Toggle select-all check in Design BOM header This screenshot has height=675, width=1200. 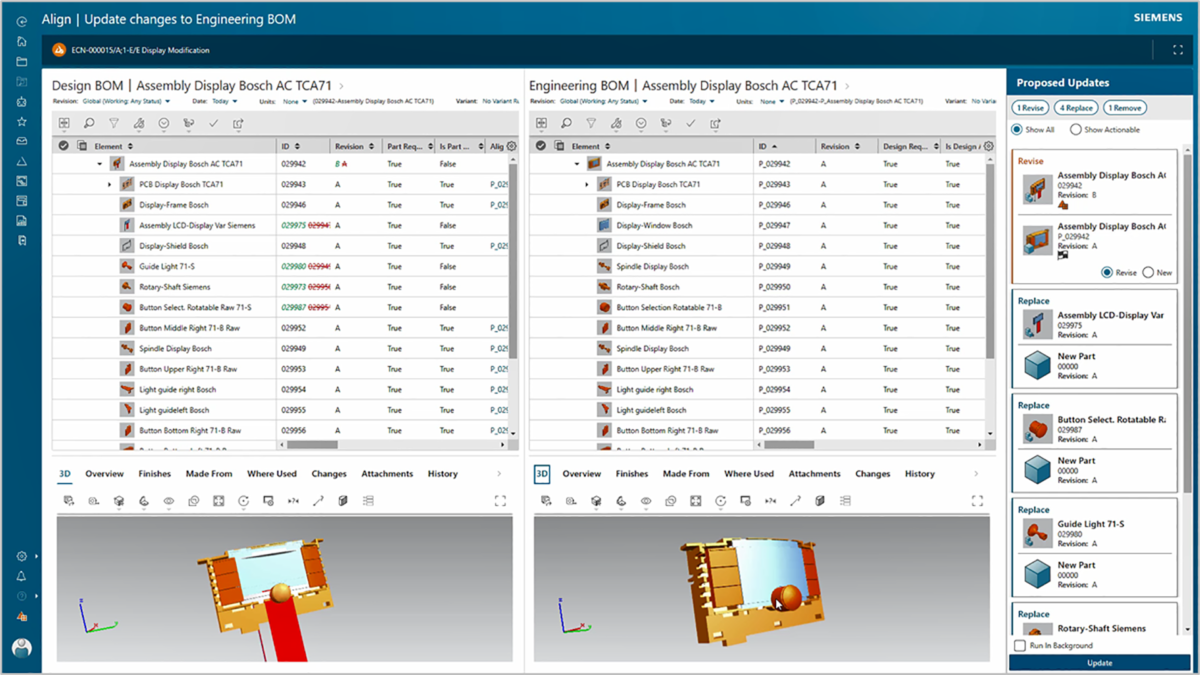[64, 146]
